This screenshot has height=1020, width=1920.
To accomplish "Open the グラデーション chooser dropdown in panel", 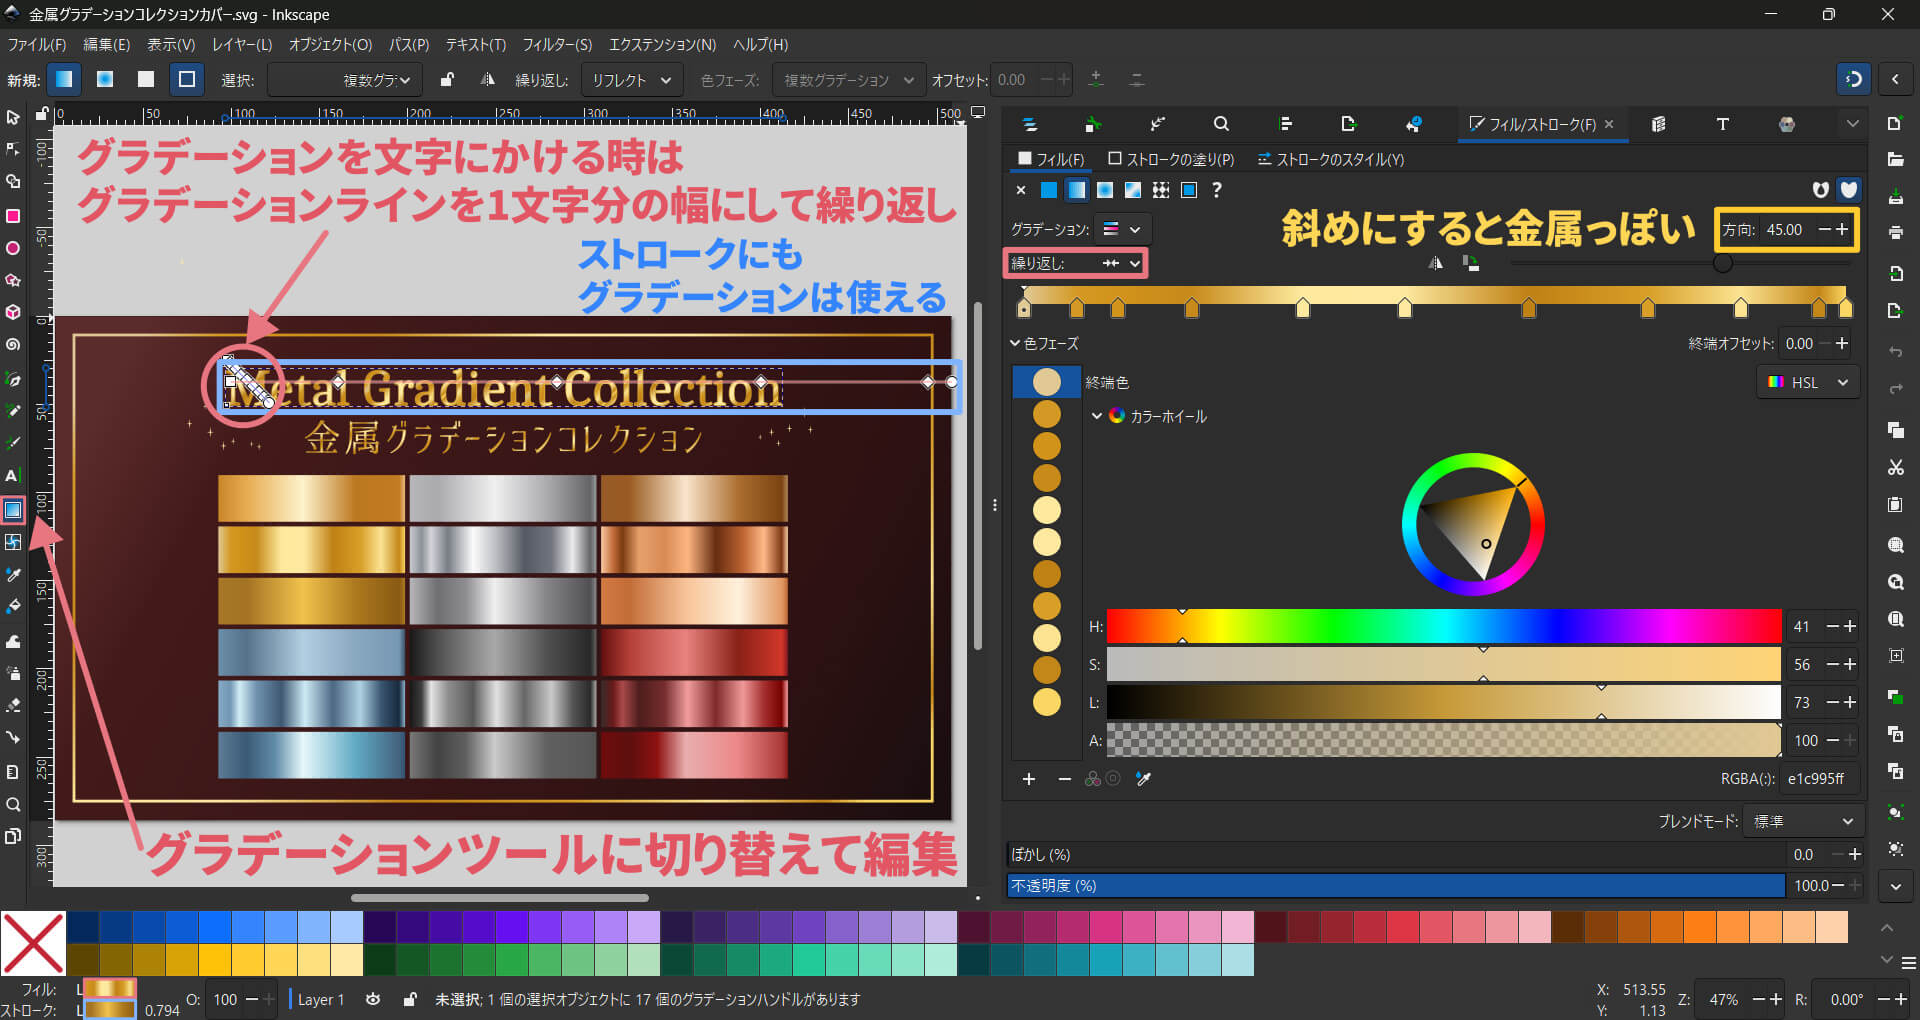I will pyautogui.click(x=1122, y=229).
